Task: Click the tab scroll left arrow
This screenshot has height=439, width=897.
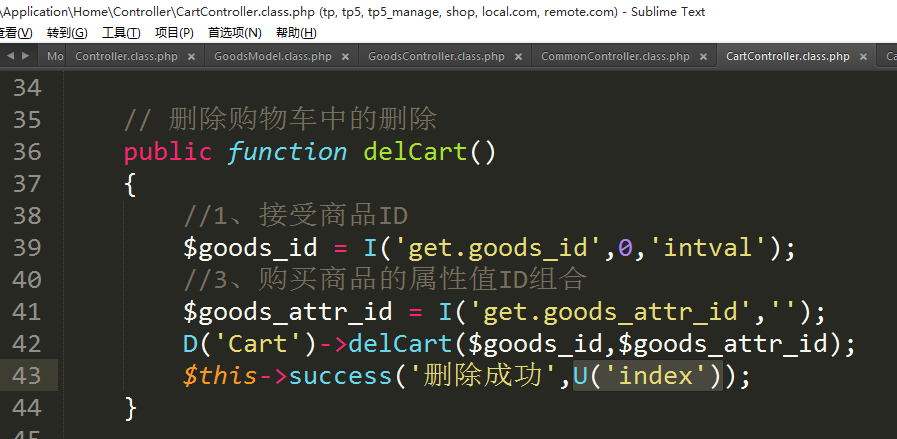Action: 10,56
